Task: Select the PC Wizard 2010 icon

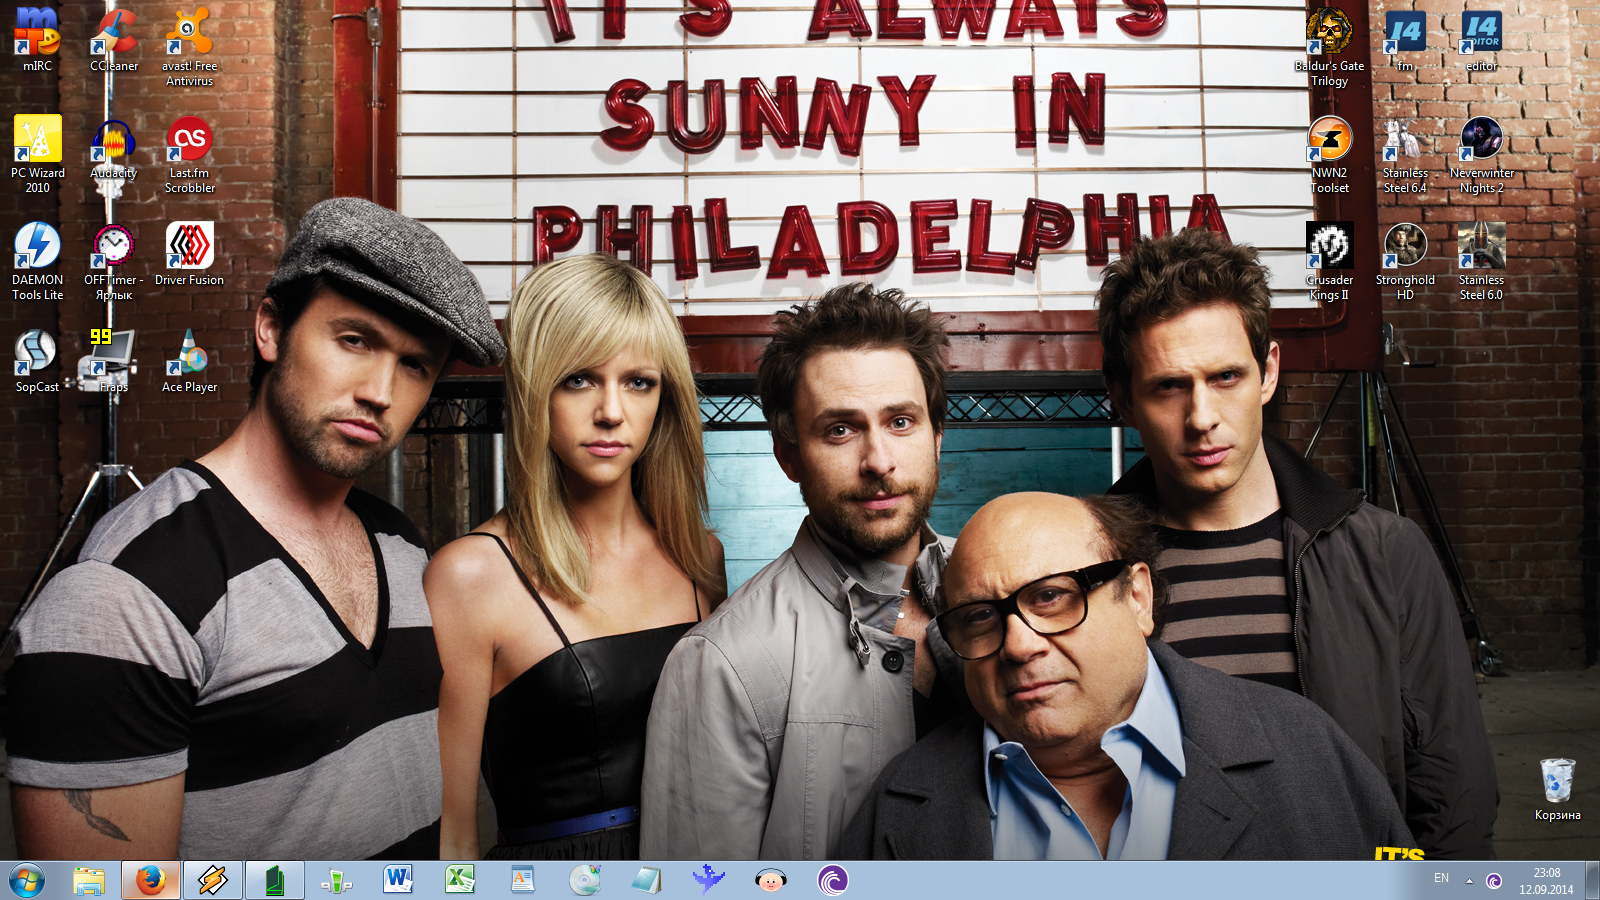Action: tap(37, 153)
